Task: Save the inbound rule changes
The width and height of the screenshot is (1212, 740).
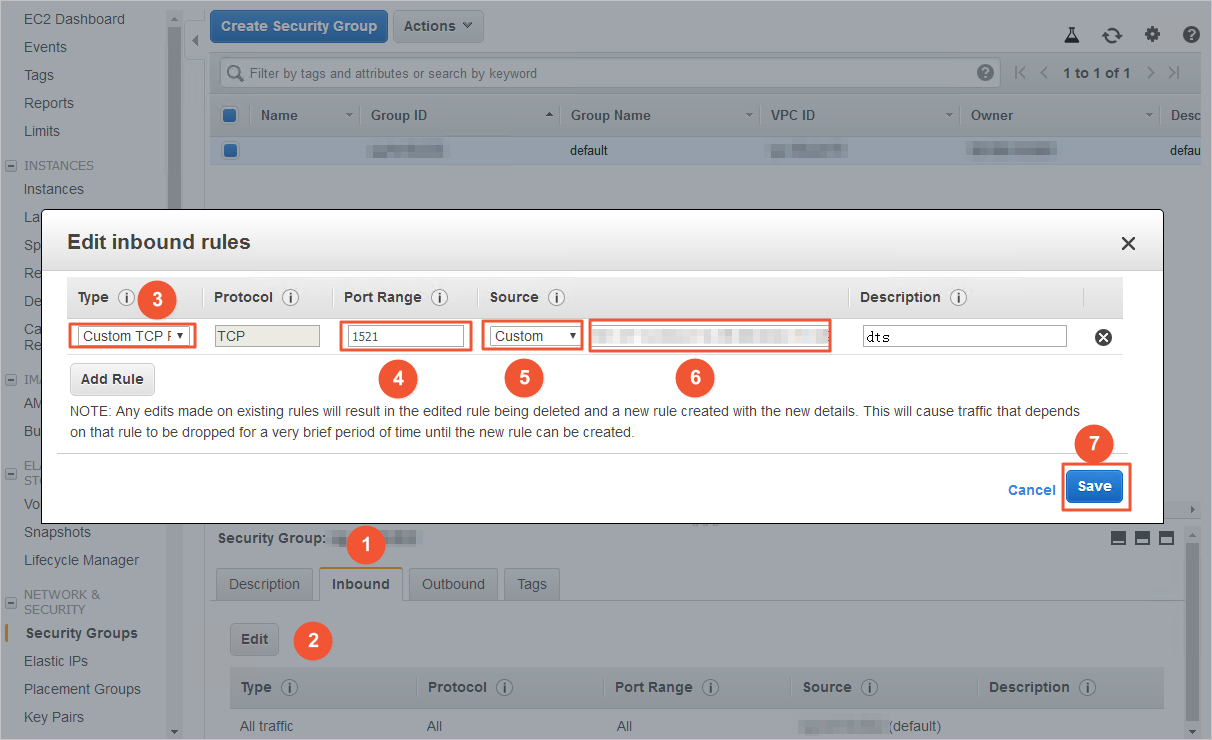Action: [x=1094, y=486]
